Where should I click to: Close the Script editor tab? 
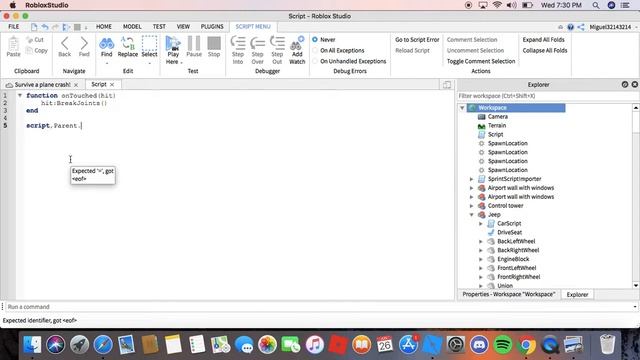click(x=112, y=84)
